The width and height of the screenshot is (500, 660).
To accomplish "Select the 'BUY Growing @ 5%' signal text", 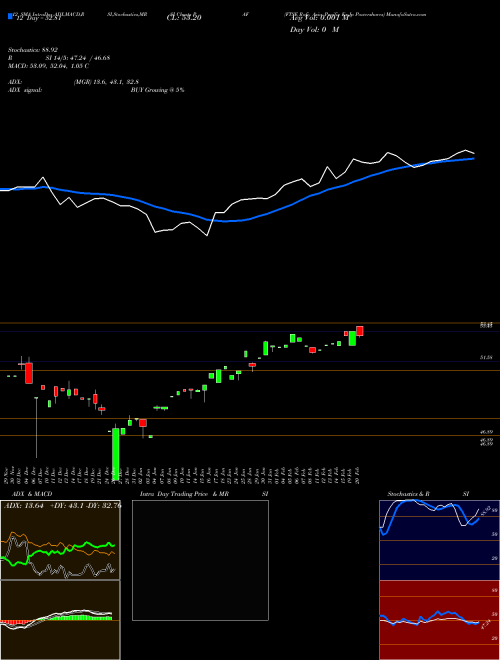I will coord(157,90).
